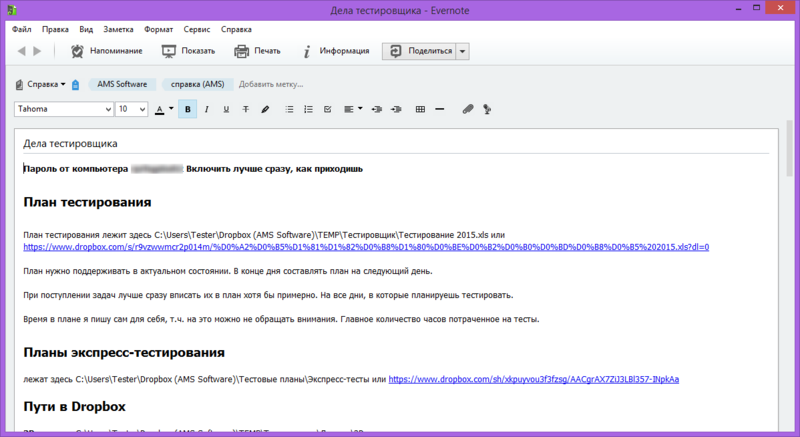Click the line starting План нужно поддерживать
The image size is (800, 437).
click(x=228, y=271)
